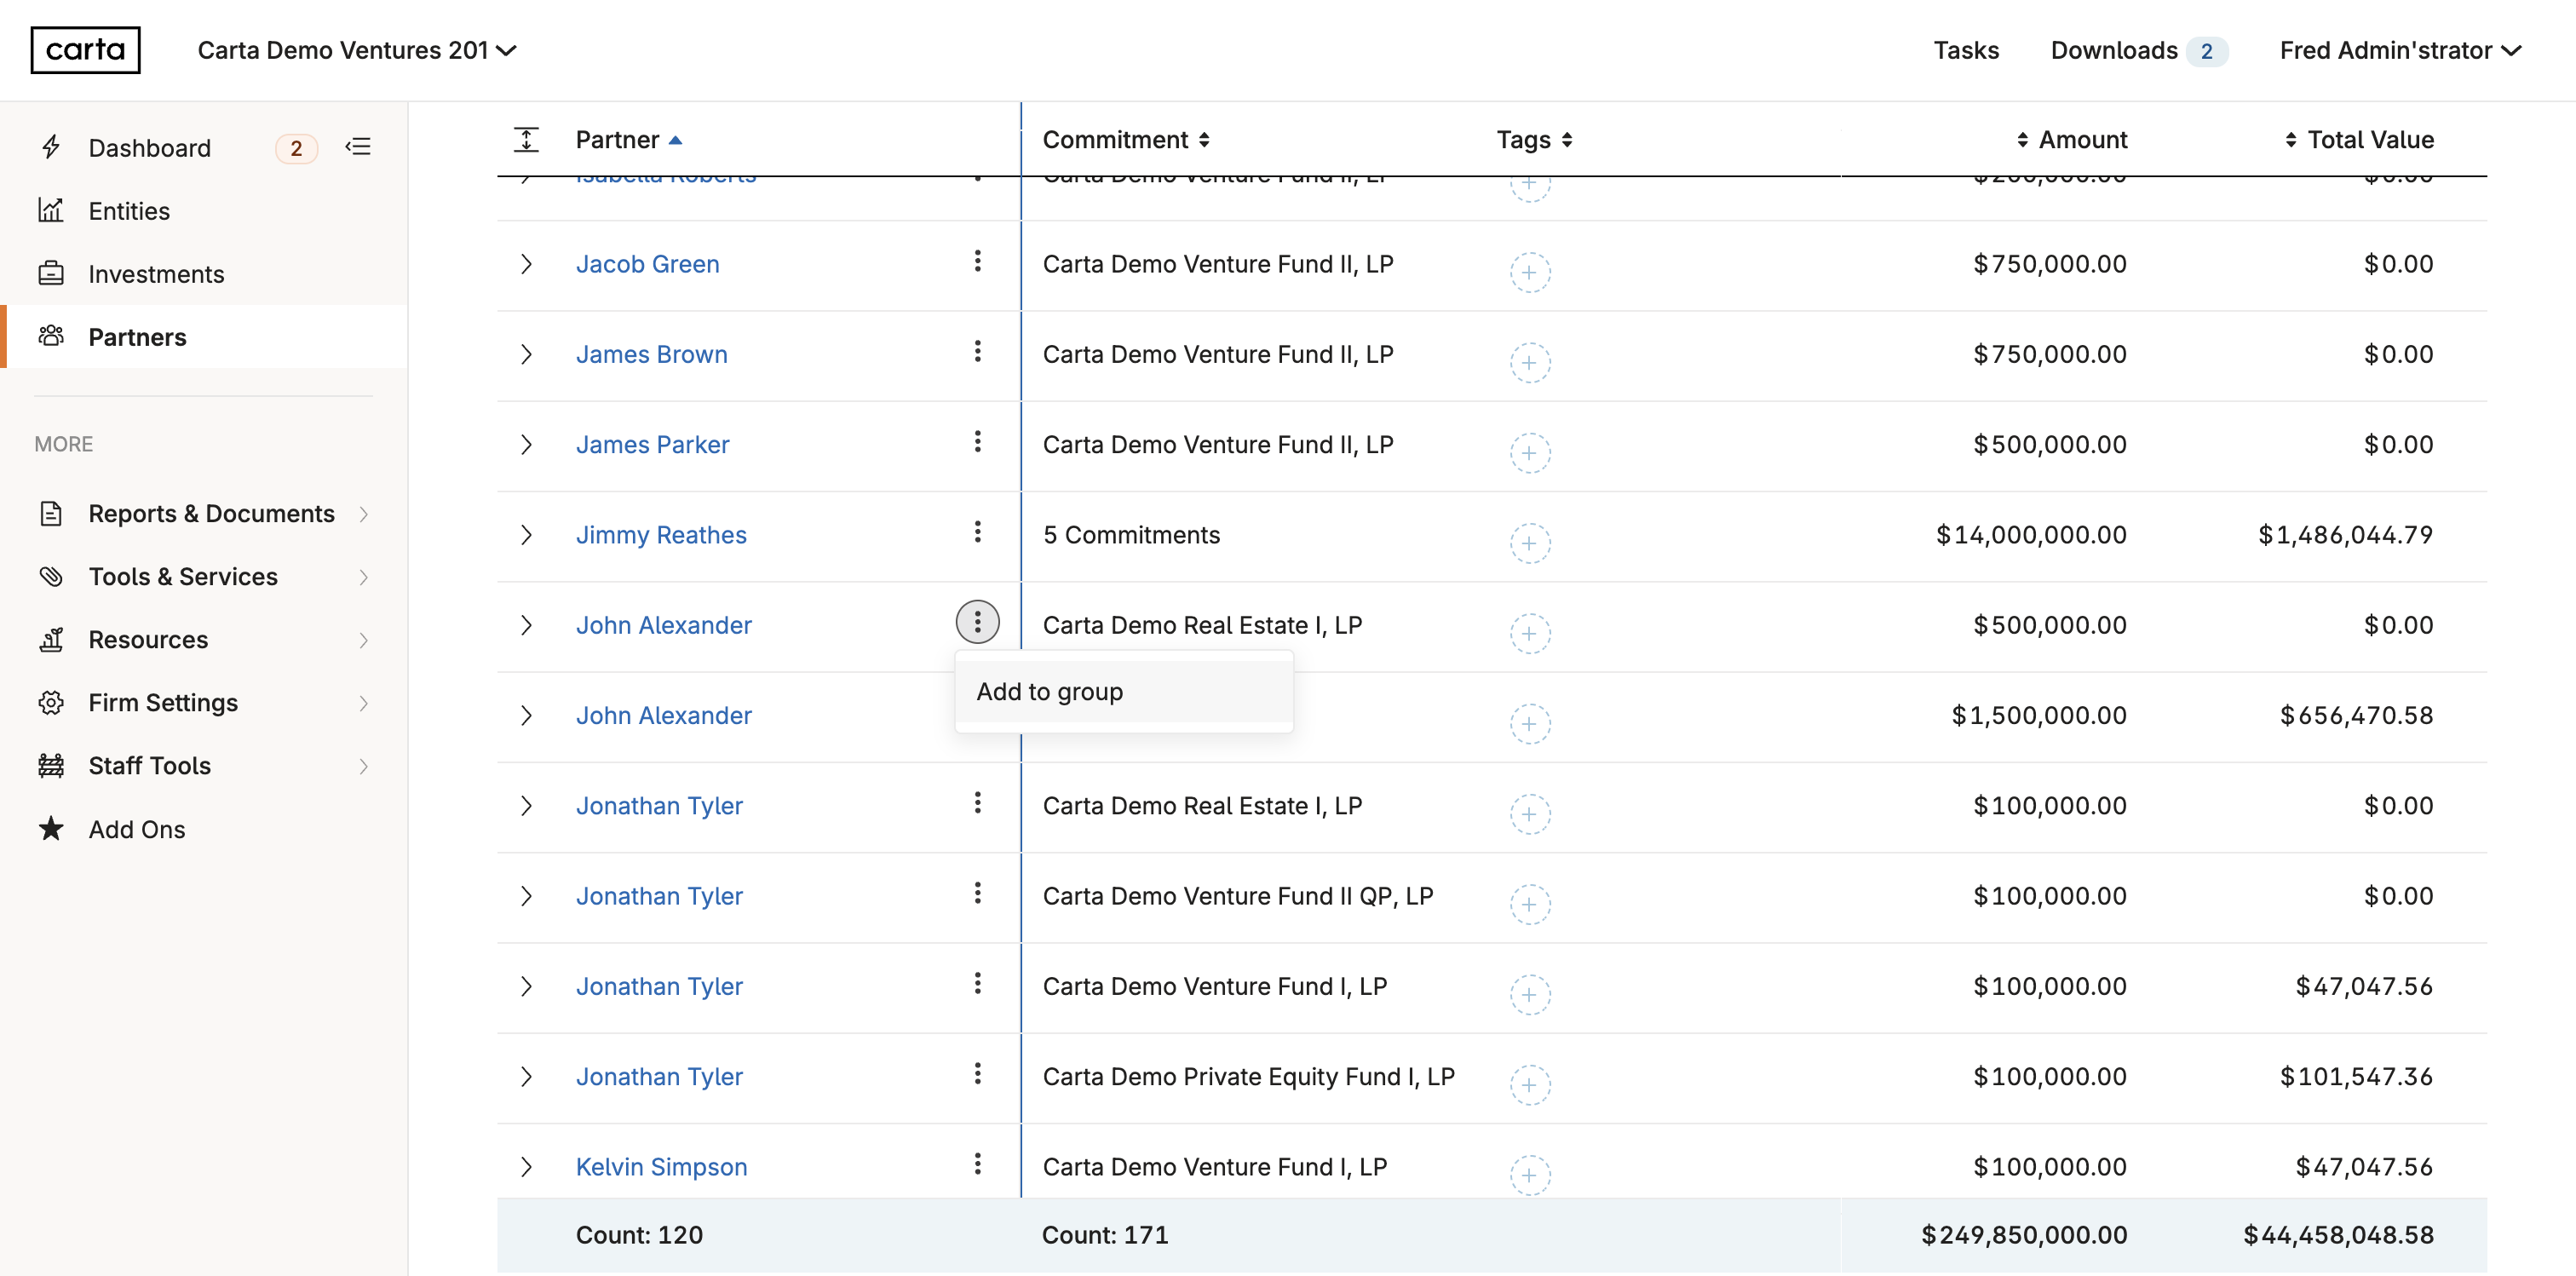Add tag to Jimmy Reathes row
This screenshot has width=2576, height=1276.
click(1529, 543)
